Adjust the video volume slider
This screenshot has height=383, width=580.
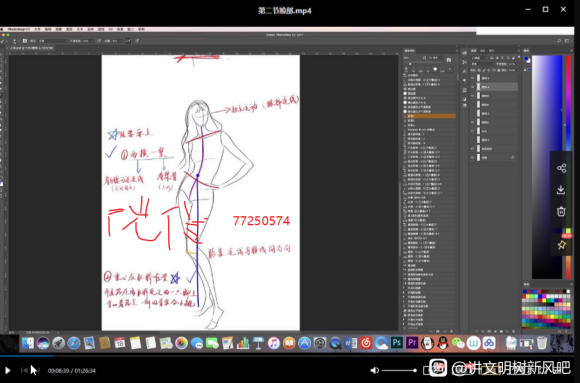(x=399, y=370)
